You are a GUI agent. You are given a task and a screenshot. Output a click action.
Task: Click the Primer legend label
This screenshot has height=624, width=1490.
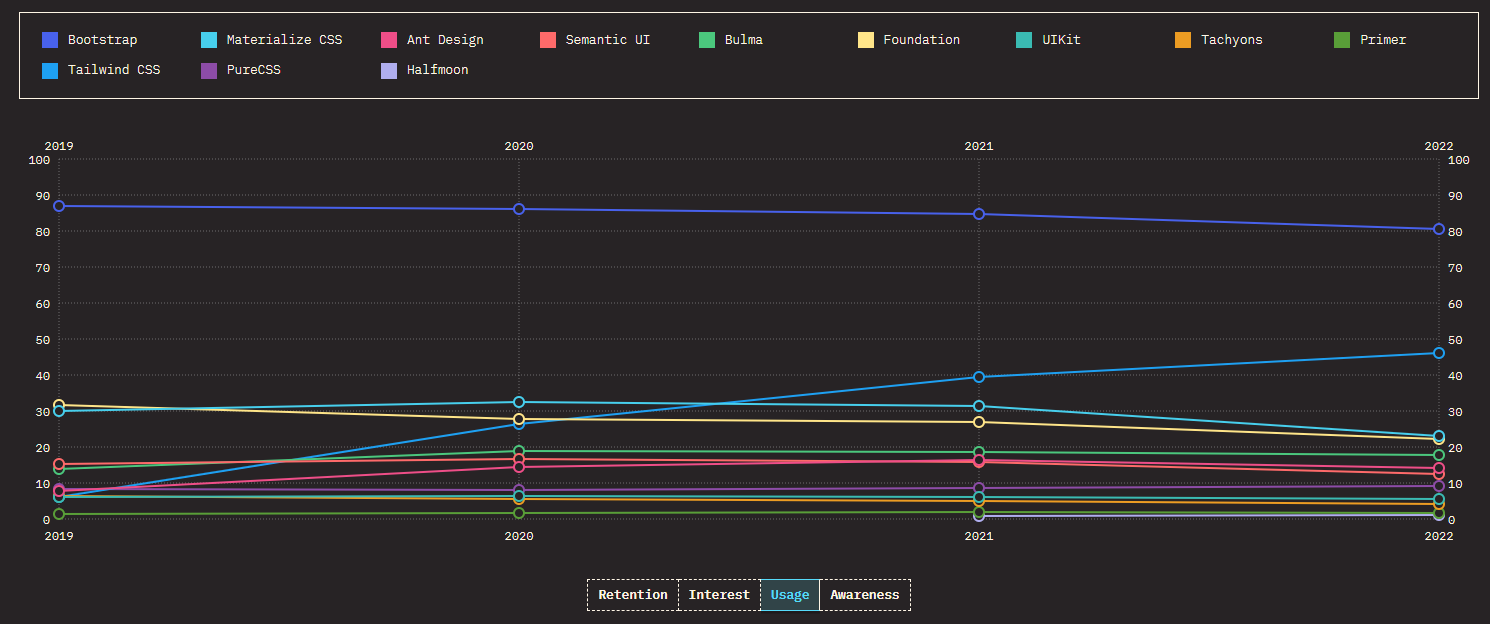pos(1382,40)
